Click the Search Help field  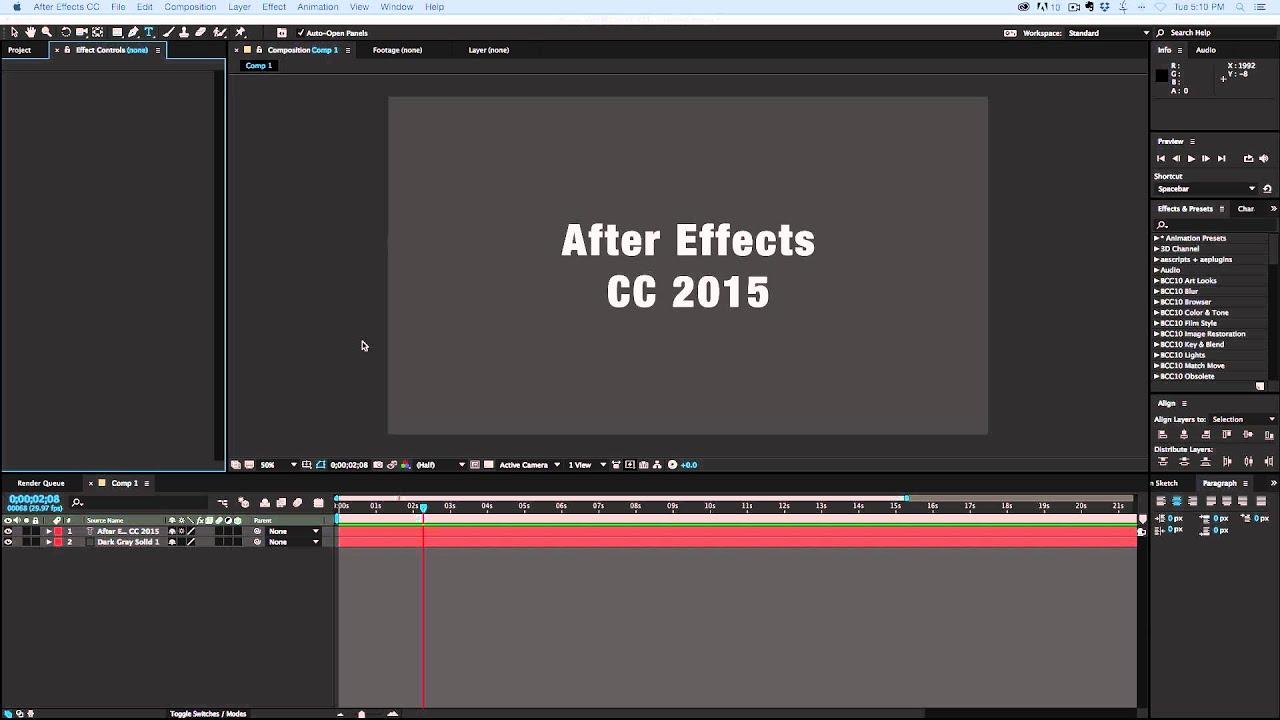click(1215, 33)
